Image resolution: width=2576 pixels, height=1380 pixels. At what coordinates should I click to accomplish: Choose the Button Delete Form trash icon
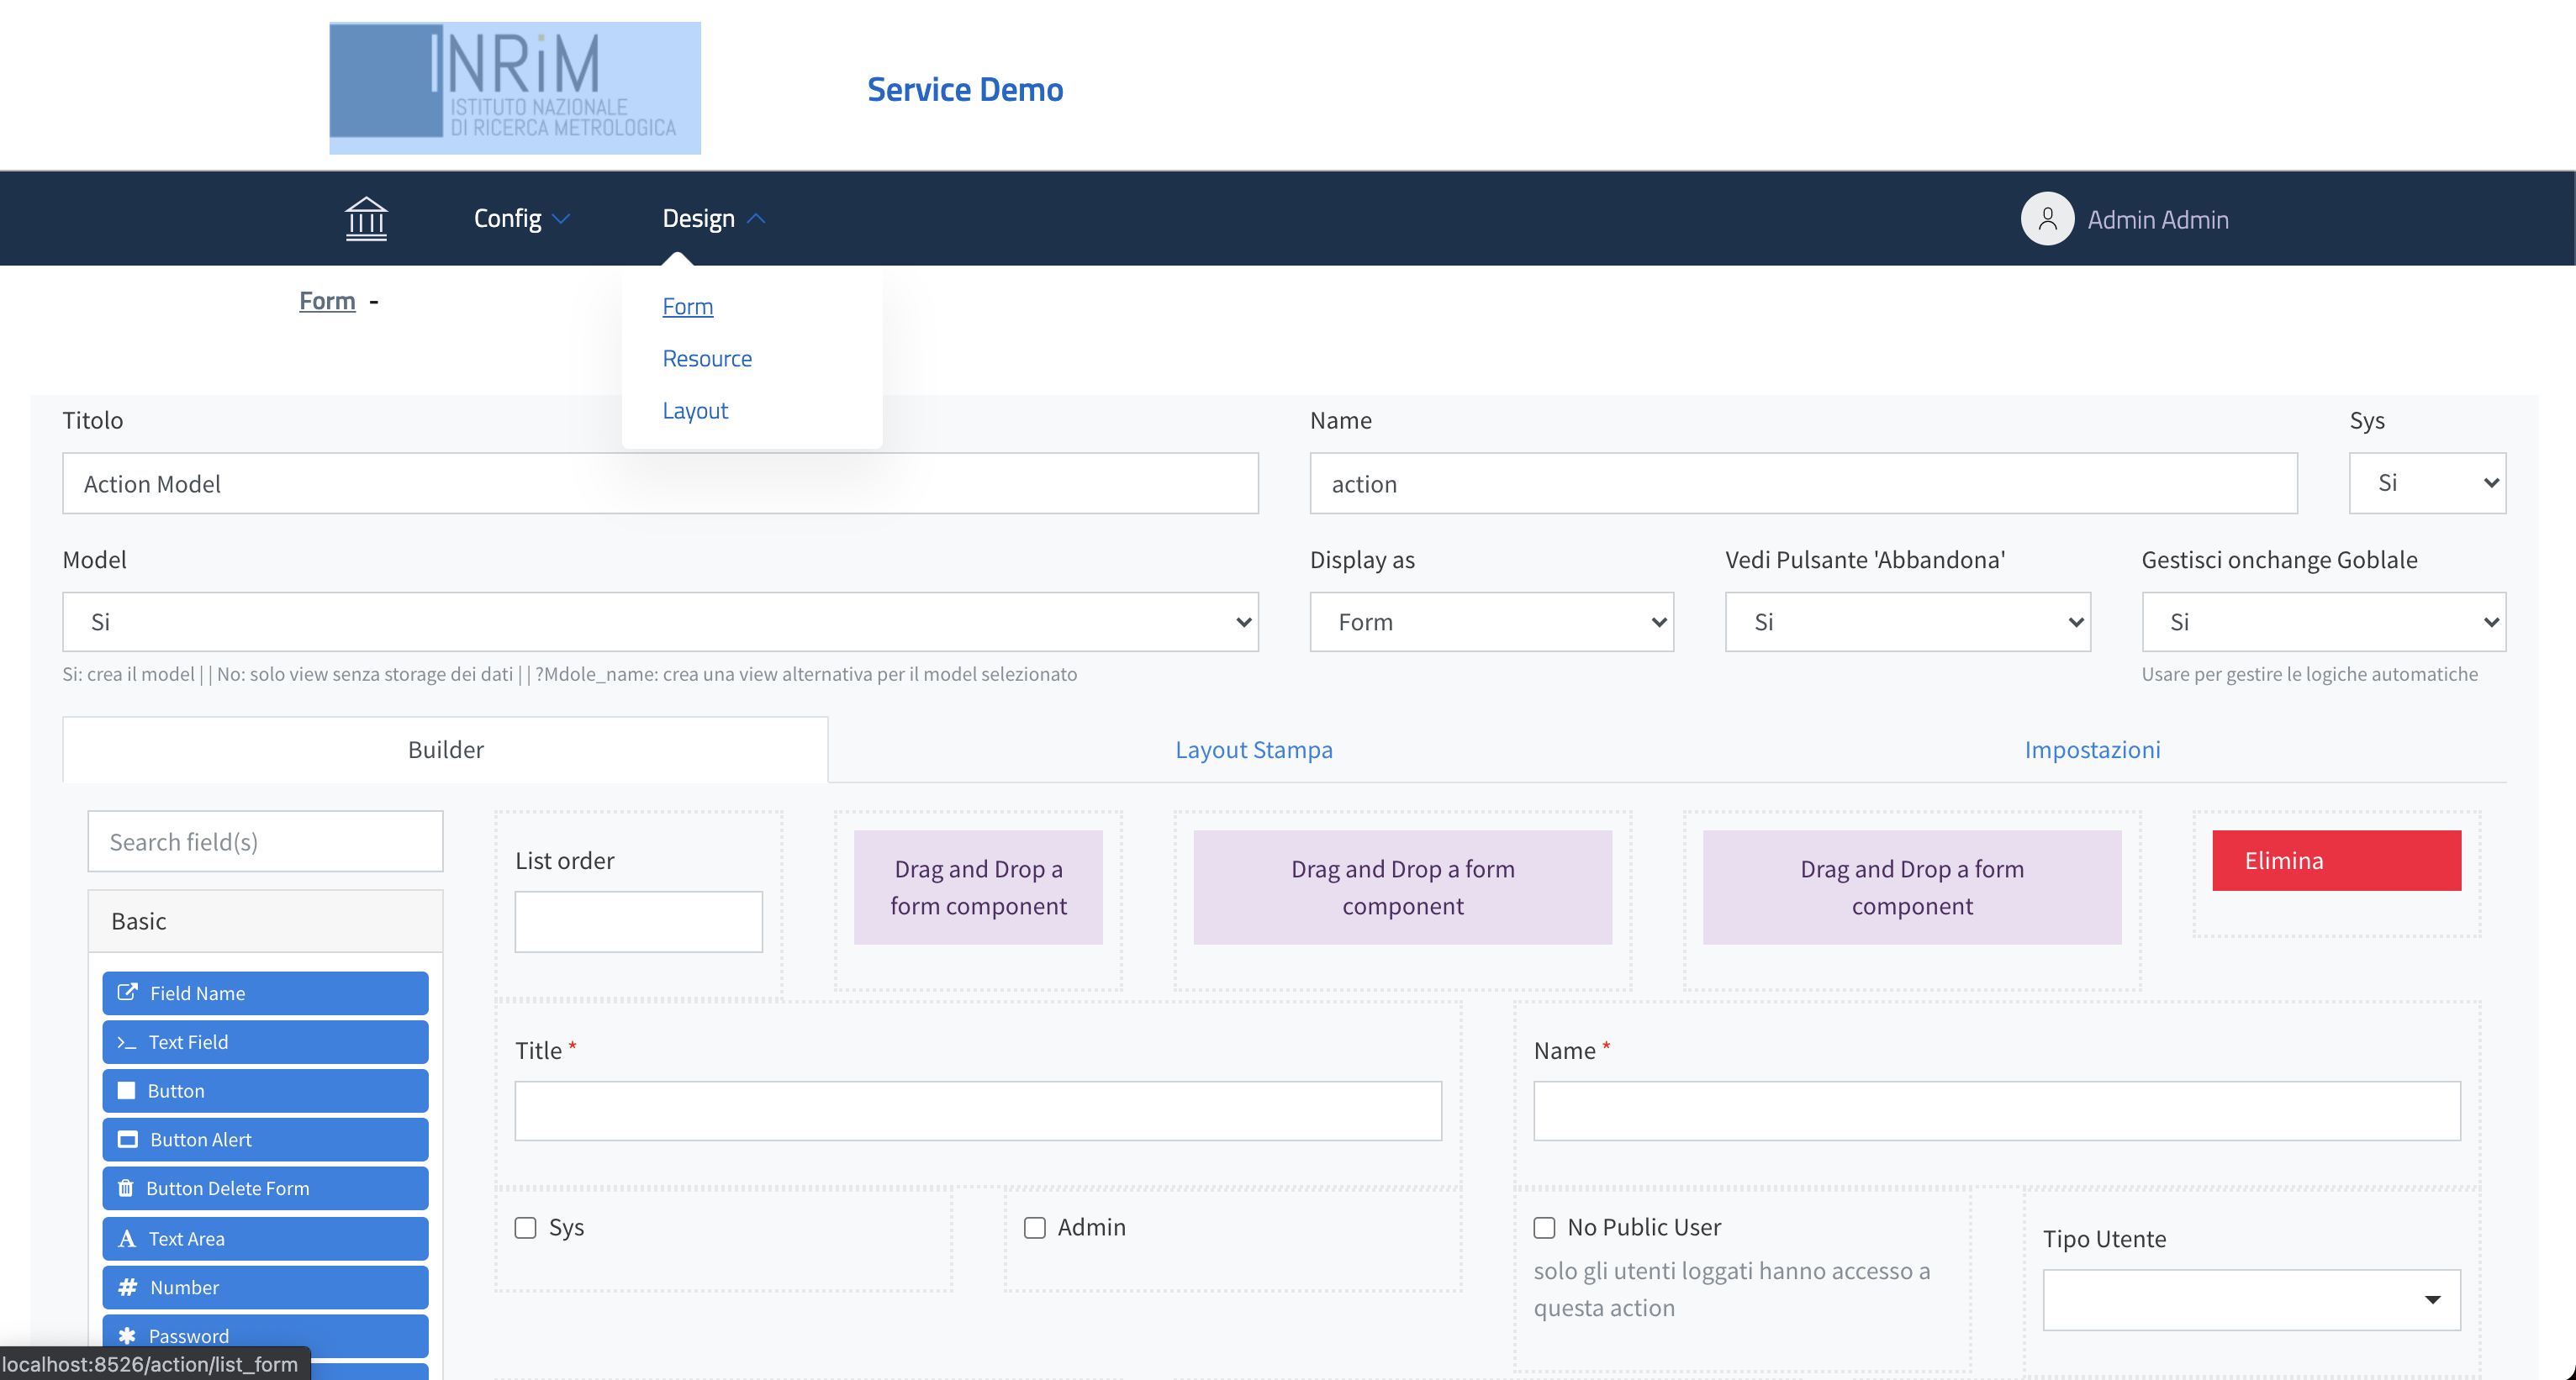pyautogui.click(x=125, y=1188)
